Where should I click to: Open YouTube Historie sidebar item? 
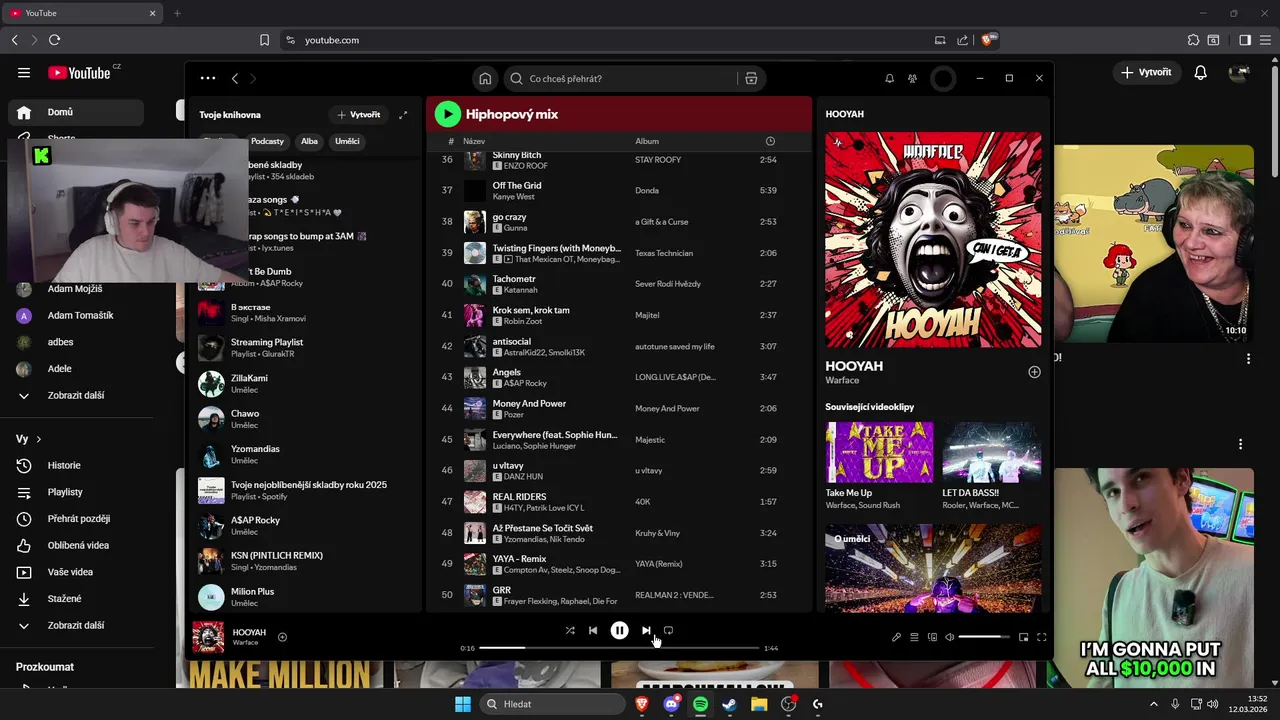[76, 465]
